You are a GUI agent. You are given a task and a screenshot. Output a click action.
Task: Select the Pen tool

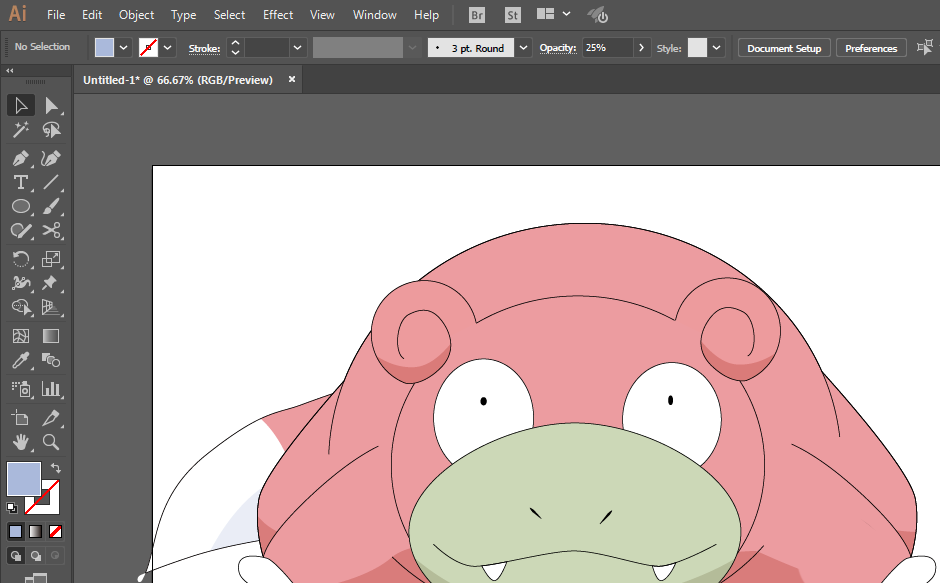pos(20,158)
